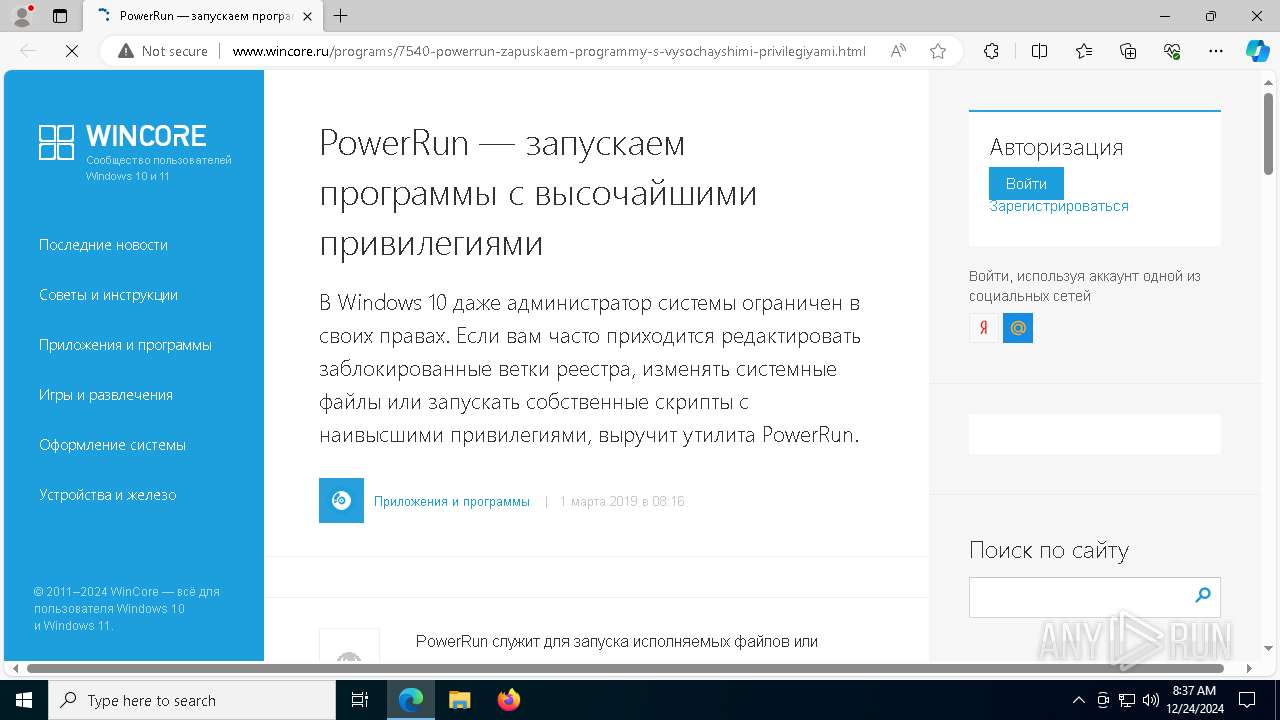This screenshot has height=720, width=1280.
Task: Click the article category disc icon
Action: pos(341,500)
